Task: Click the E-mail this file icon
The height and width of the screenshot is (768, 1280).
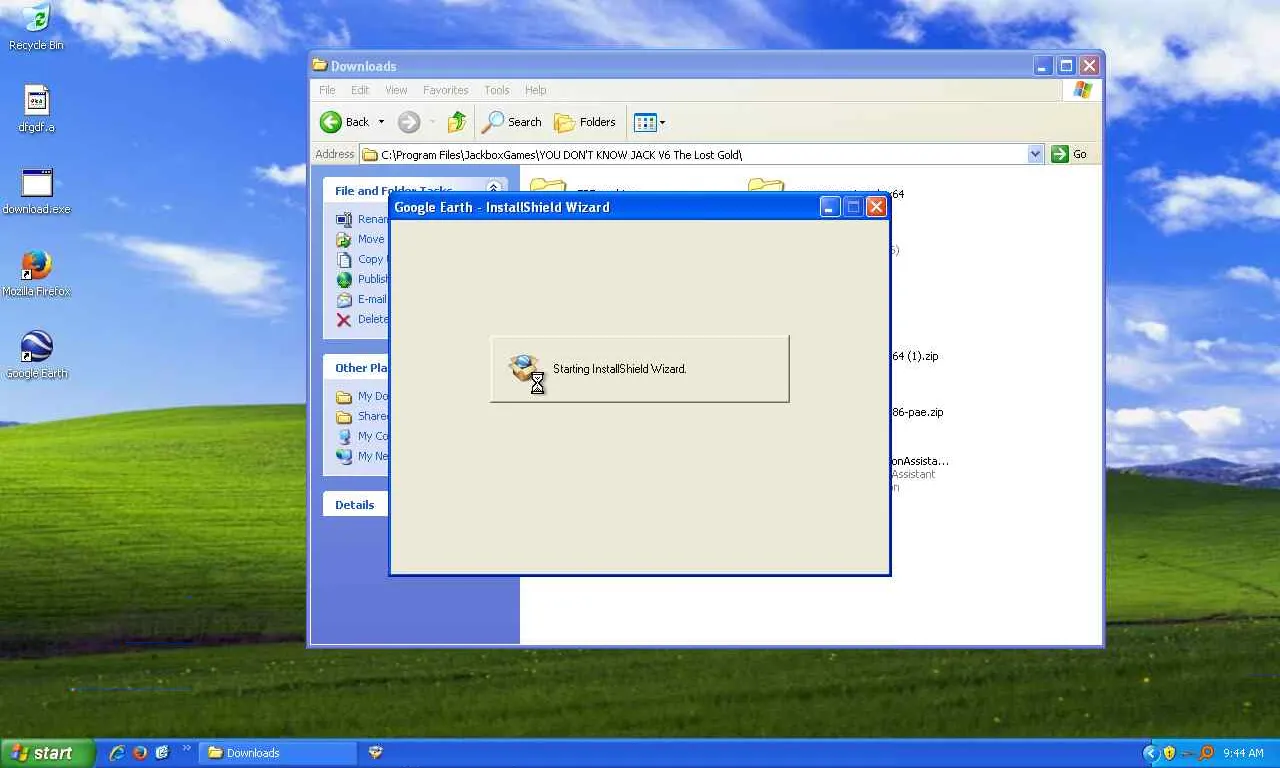Action: (x=344, y=299)
